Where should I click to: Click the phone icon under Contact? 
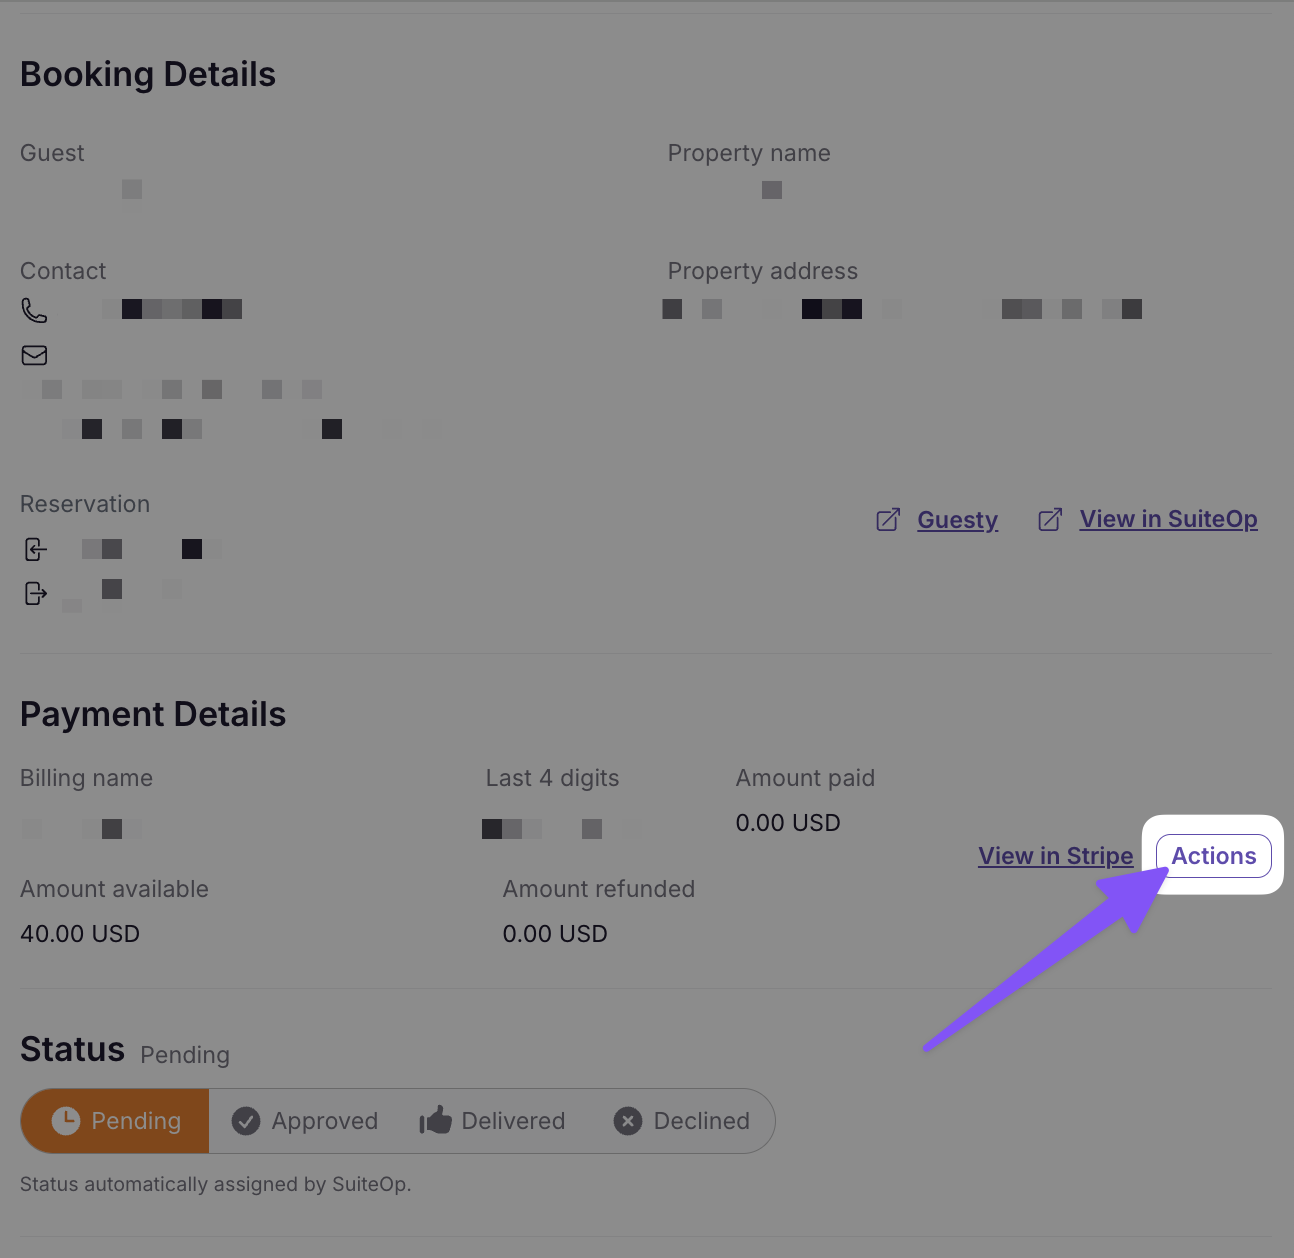(34, 310)
